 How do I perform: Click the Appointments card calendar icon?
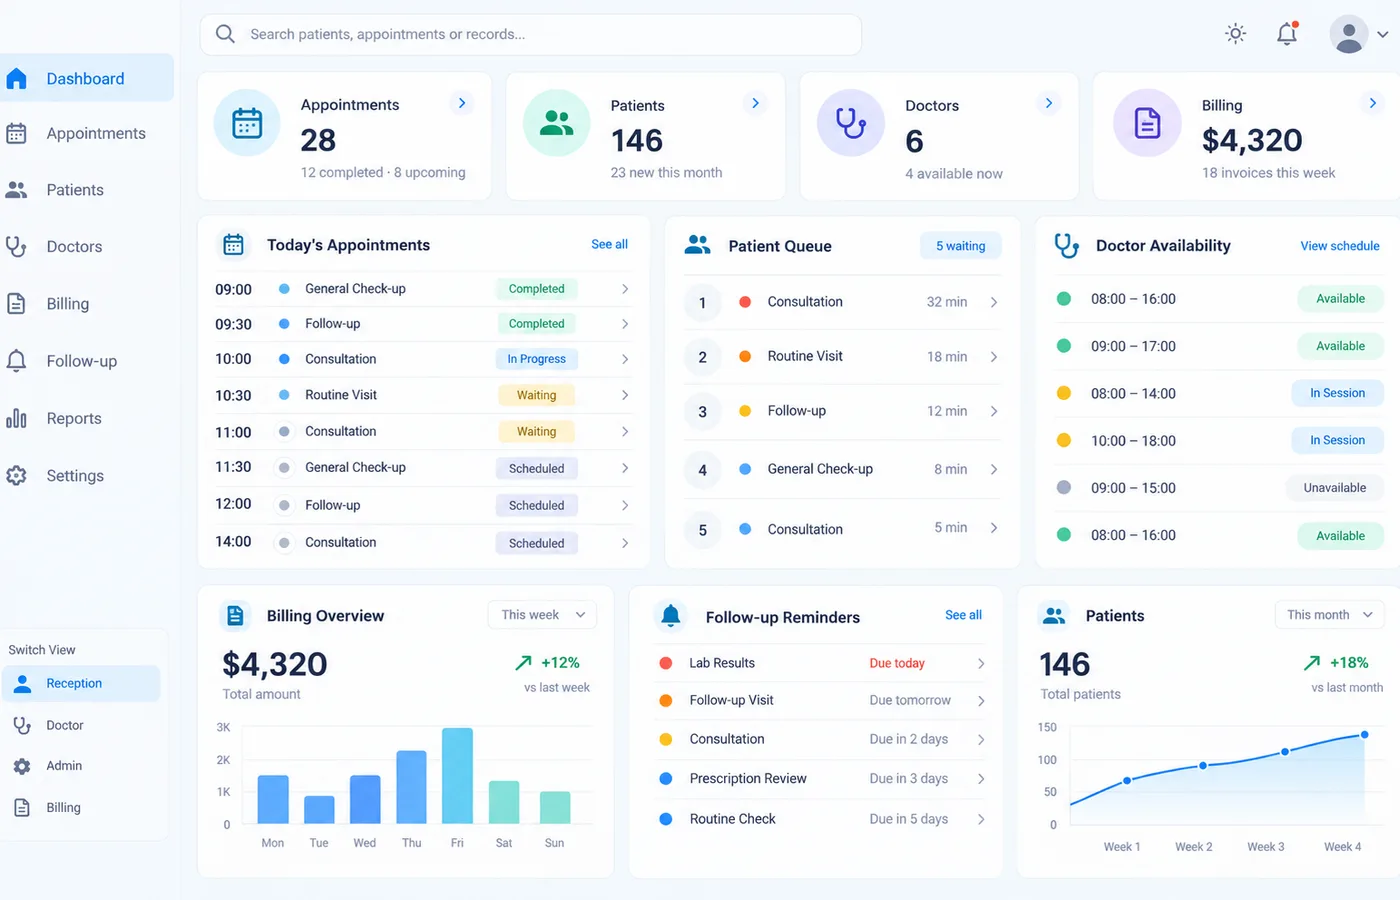pyautogui.click(x=247, y=123)
